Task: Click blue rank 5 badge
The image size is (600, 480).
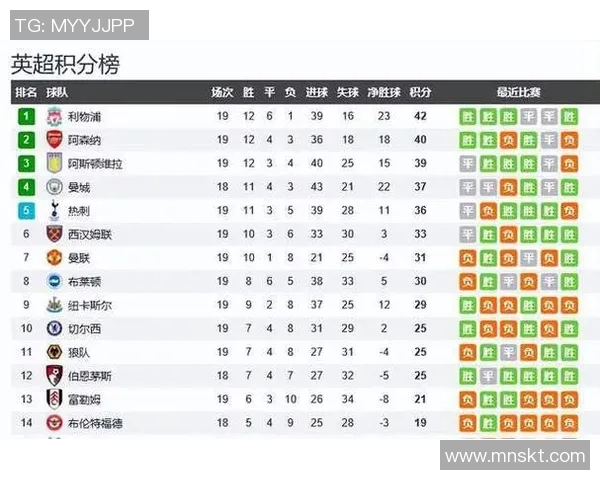Action: point(26,210)
